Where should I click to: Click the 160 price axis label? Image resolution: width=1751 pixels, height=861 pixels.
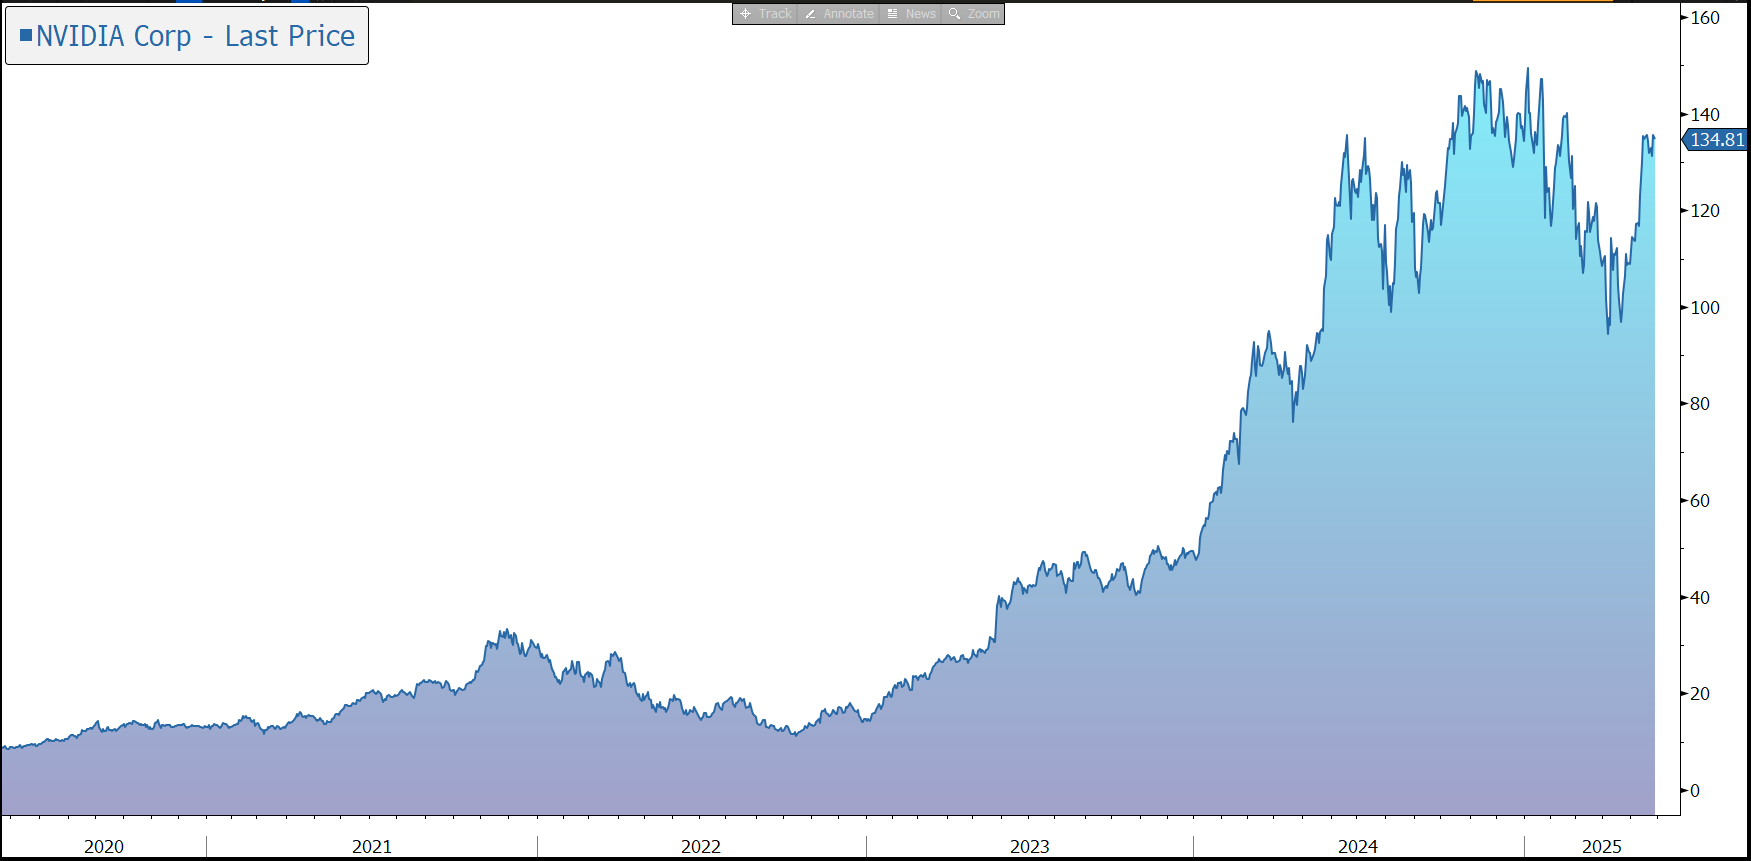[1705, 18]
